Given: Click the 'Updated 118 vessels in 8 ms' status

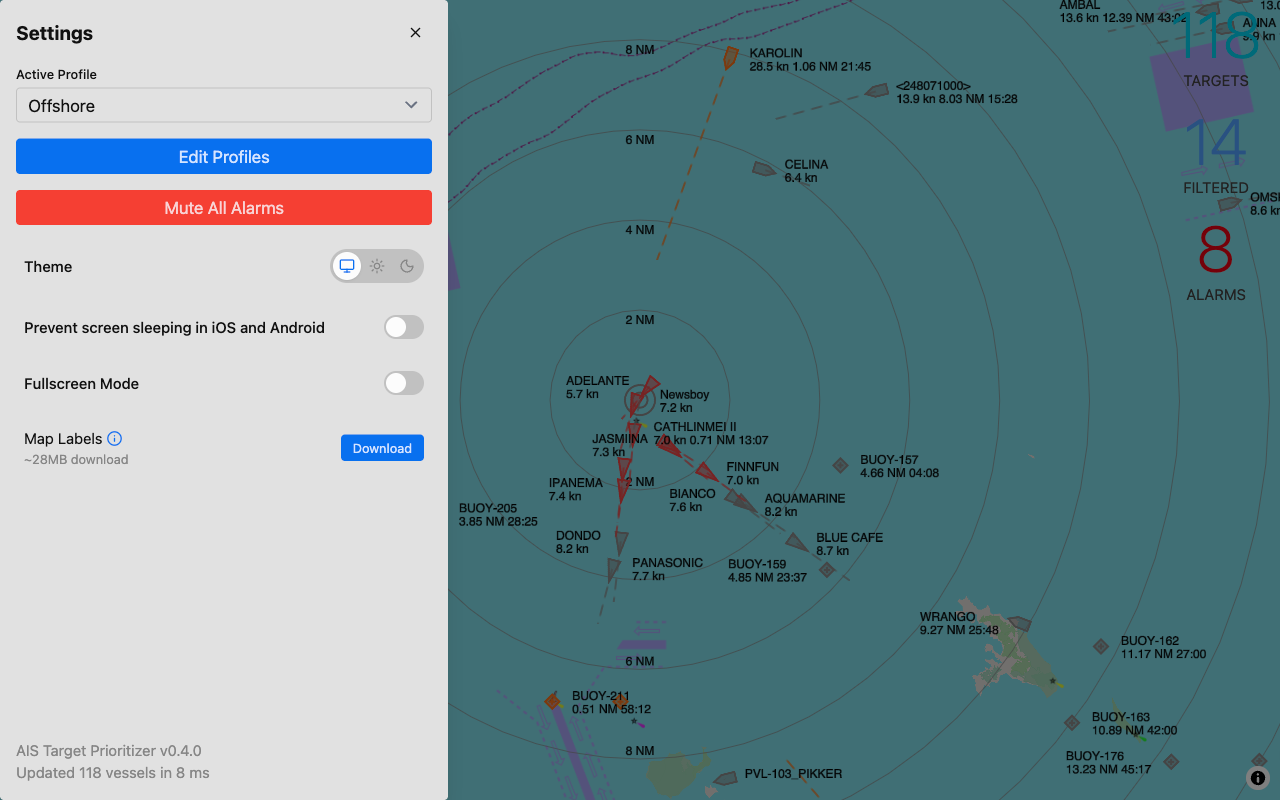Looking at the screenshot, I should coord(113,773).
